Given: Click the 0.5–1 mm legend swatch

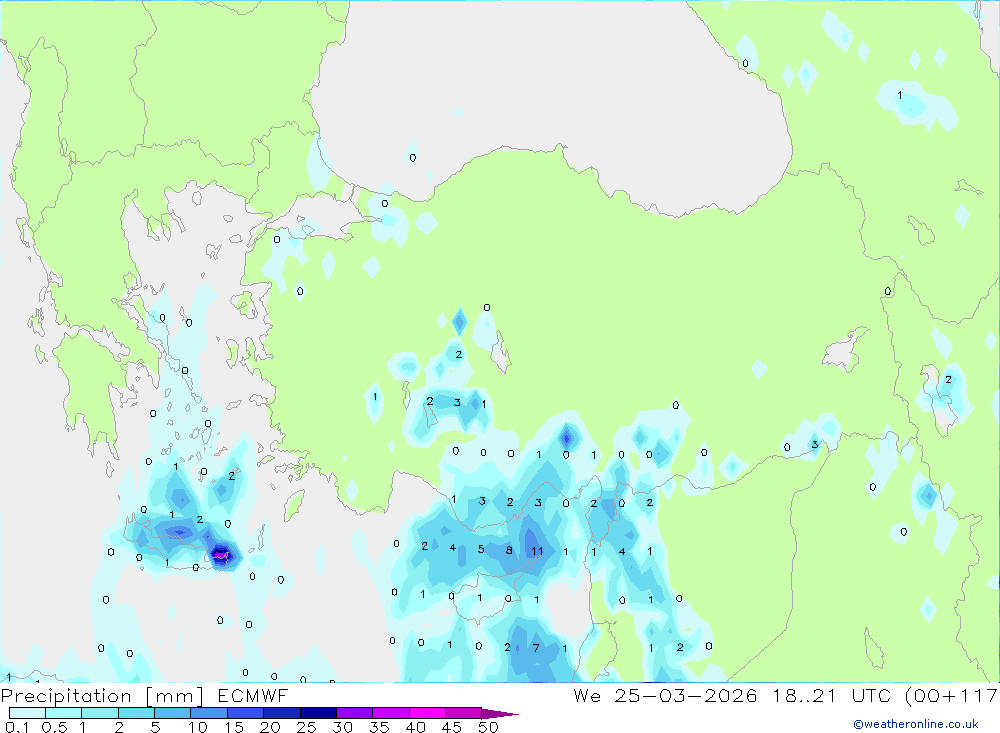Looking at the screenshot, I should [x=64, y=713].
